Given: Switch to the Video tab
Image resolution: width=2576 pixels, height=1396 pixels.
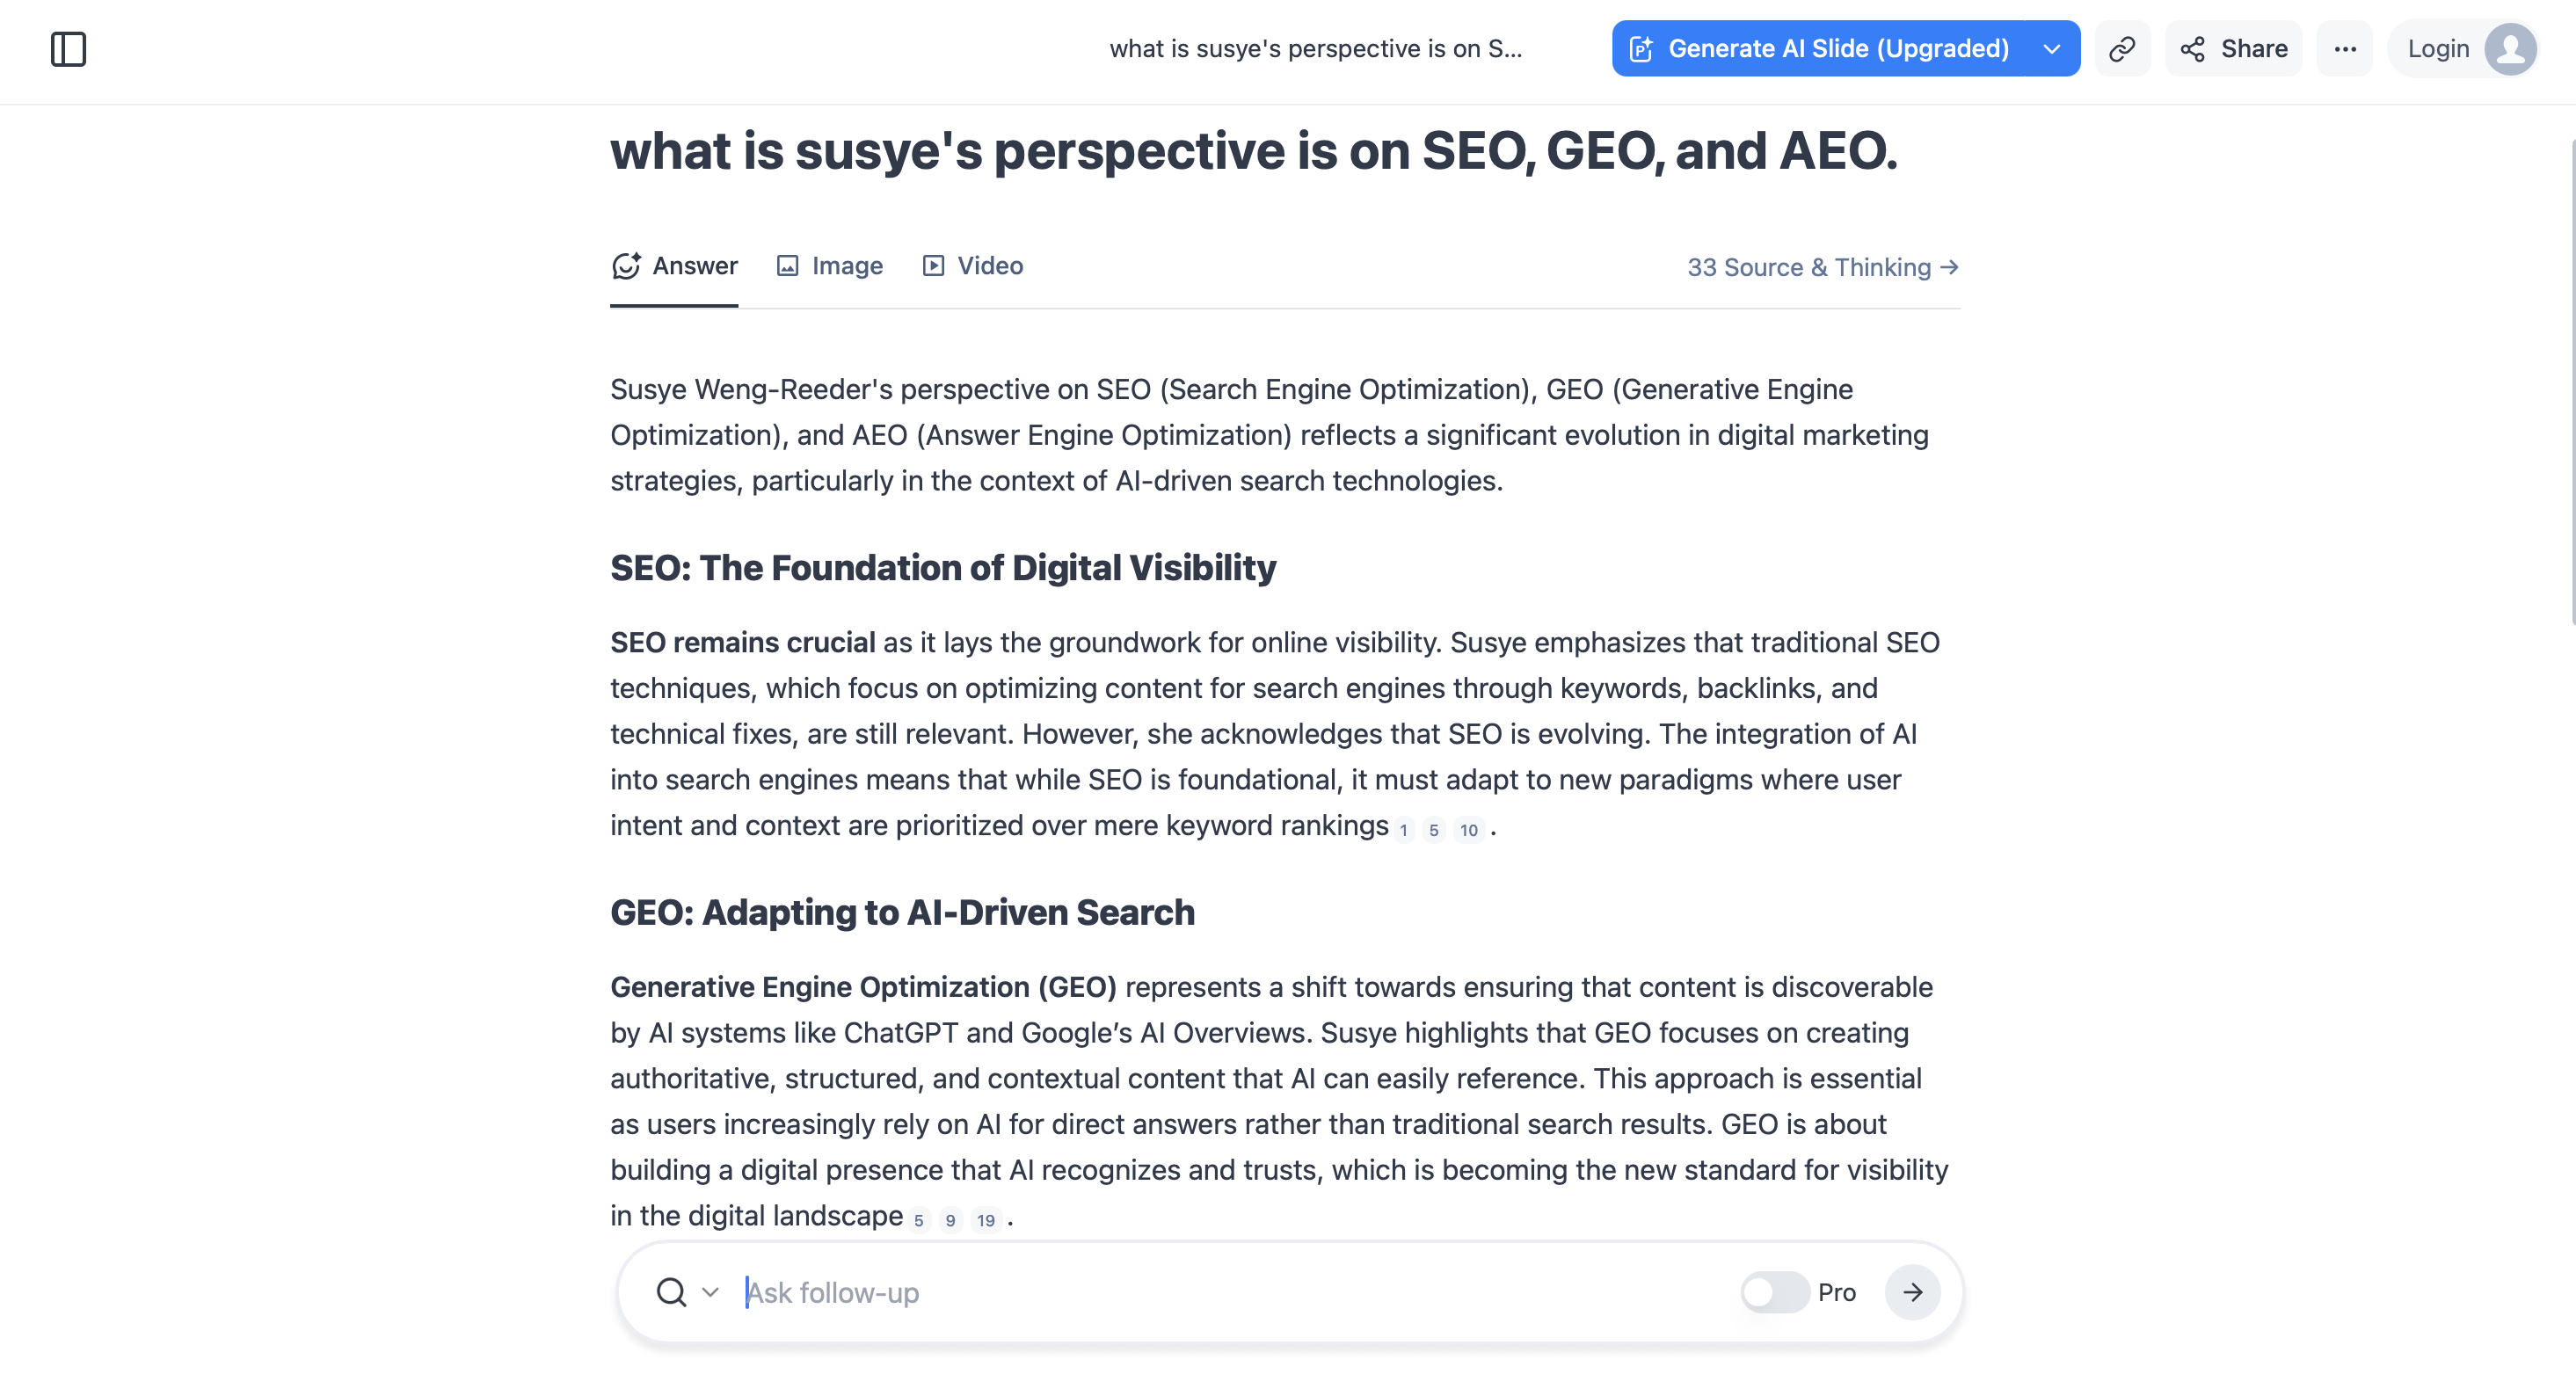Looking at the screenshot, I should (x=972, y=266).
